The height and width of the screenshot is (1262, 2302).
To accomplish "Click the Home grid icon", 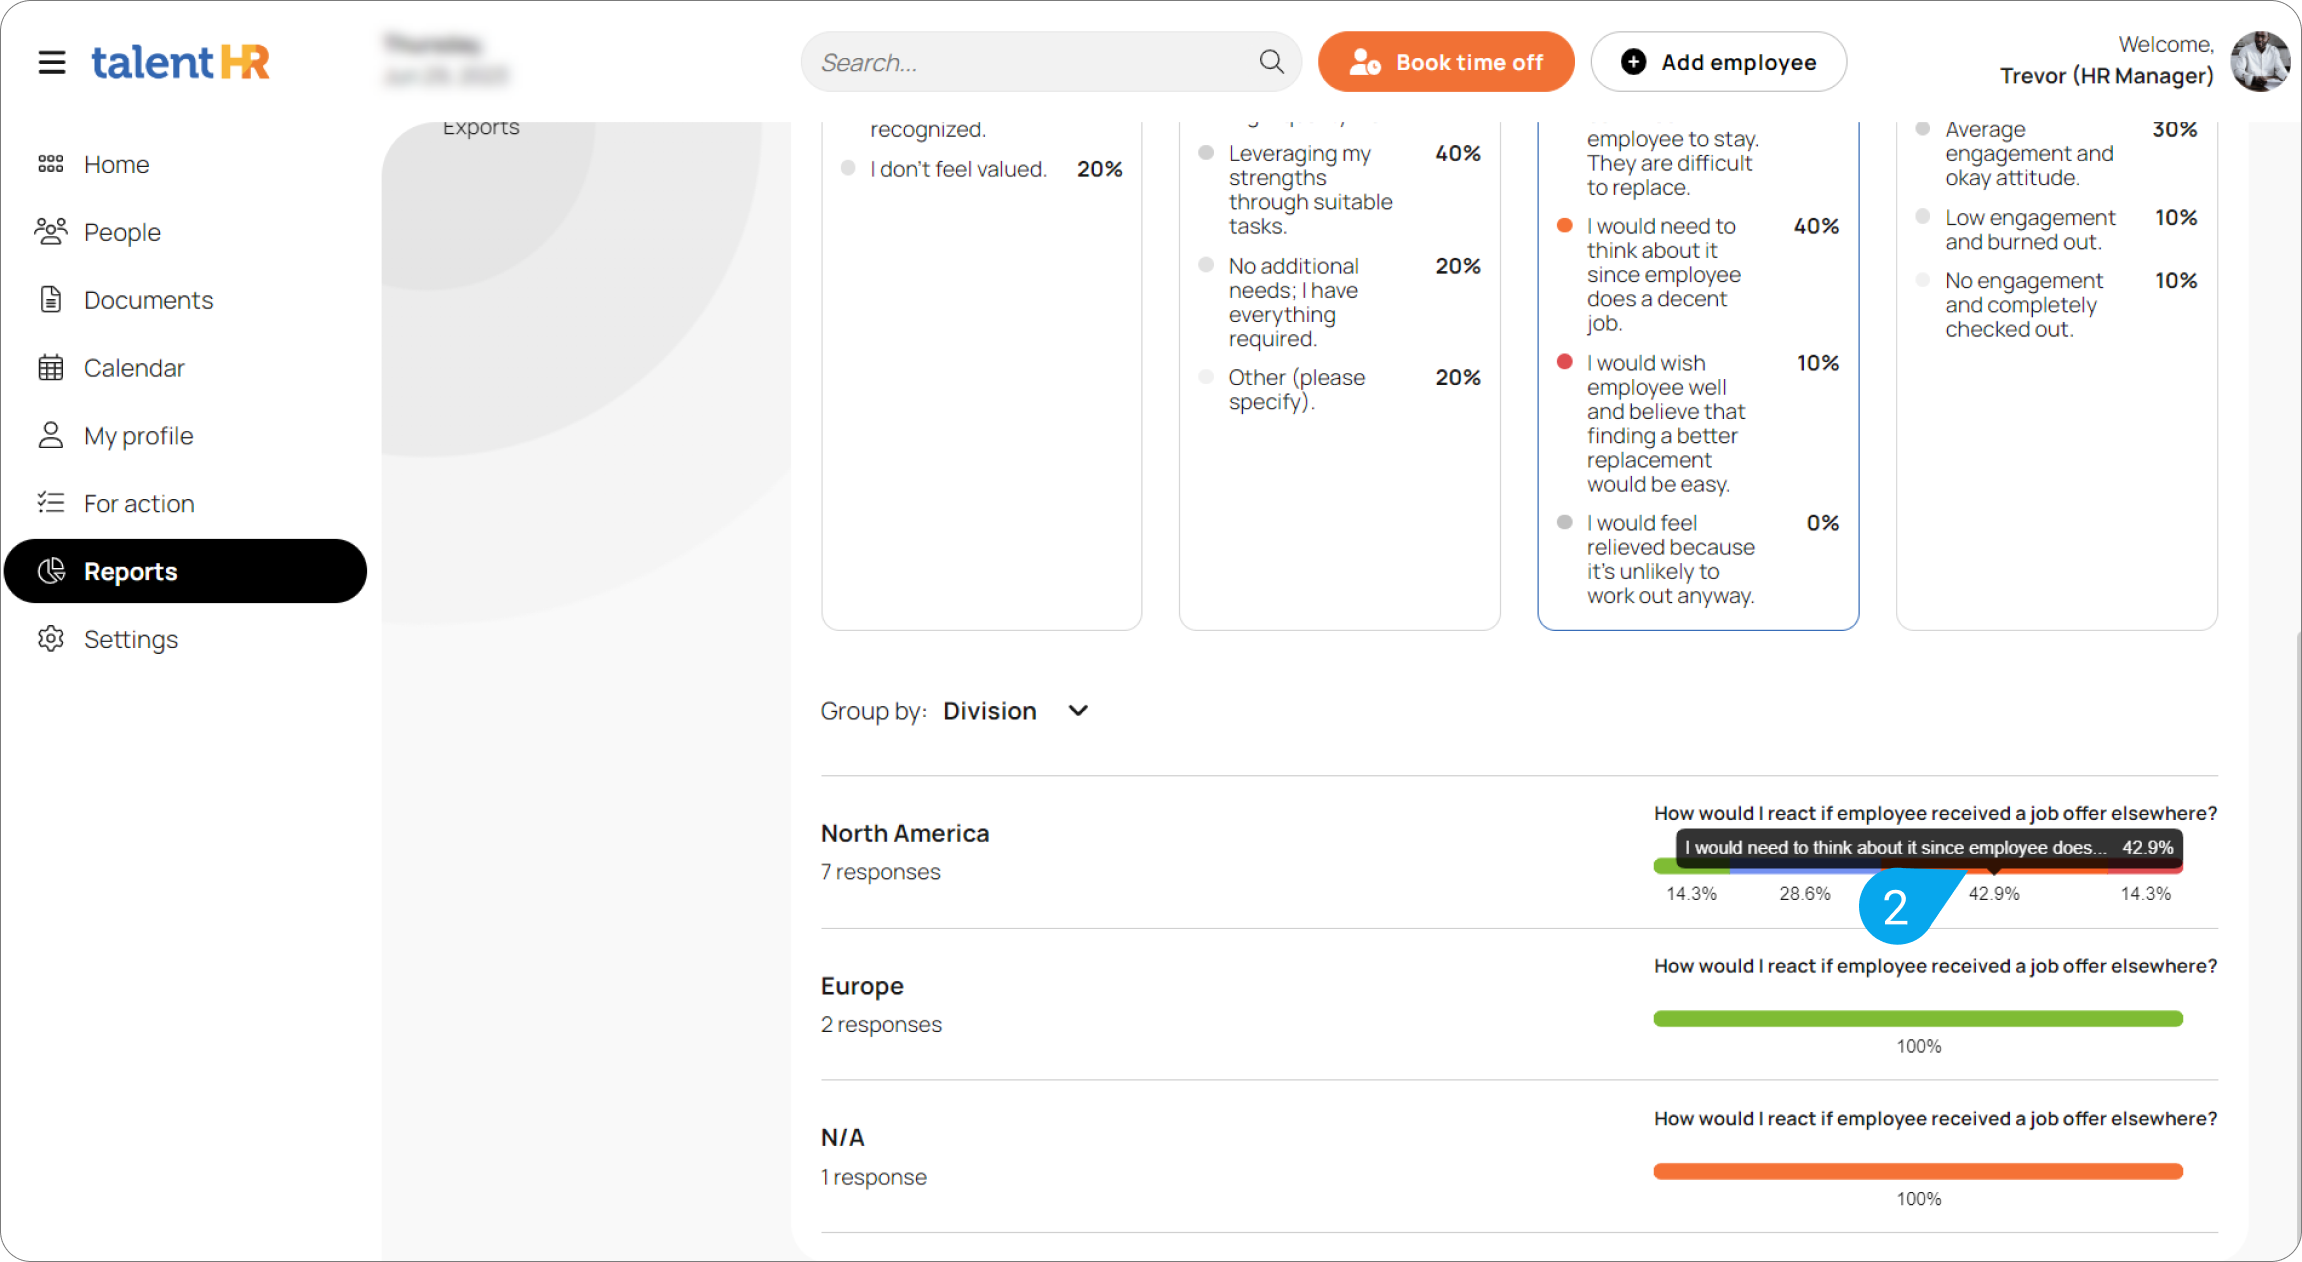I will pyautogui.click(x=51, y=164).
